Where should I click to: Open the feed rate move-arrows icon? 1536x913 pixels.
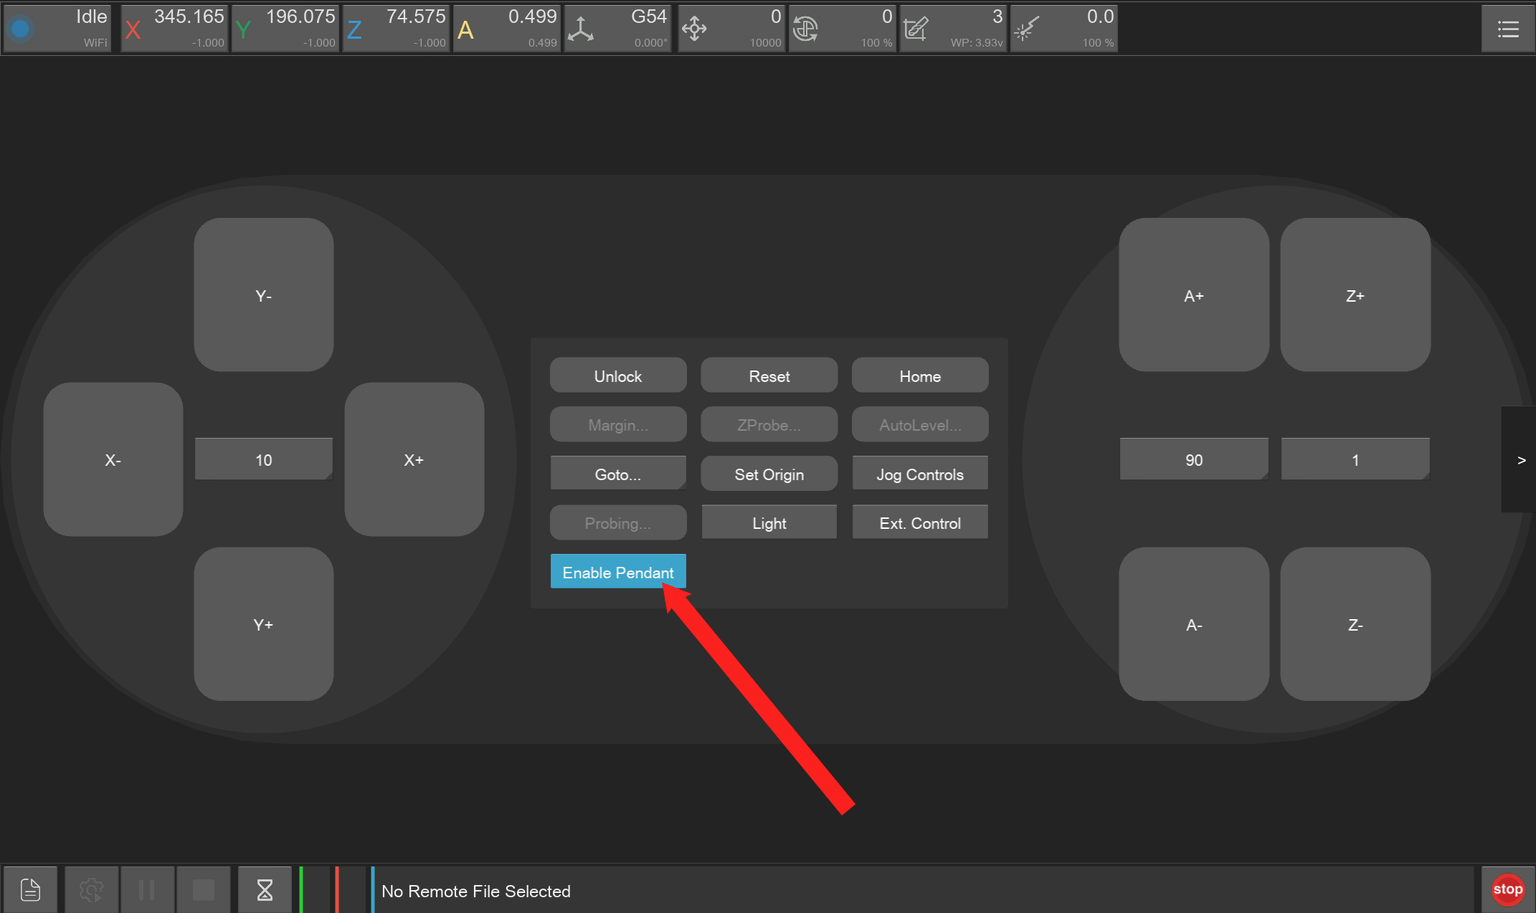(x=694, y=29)
